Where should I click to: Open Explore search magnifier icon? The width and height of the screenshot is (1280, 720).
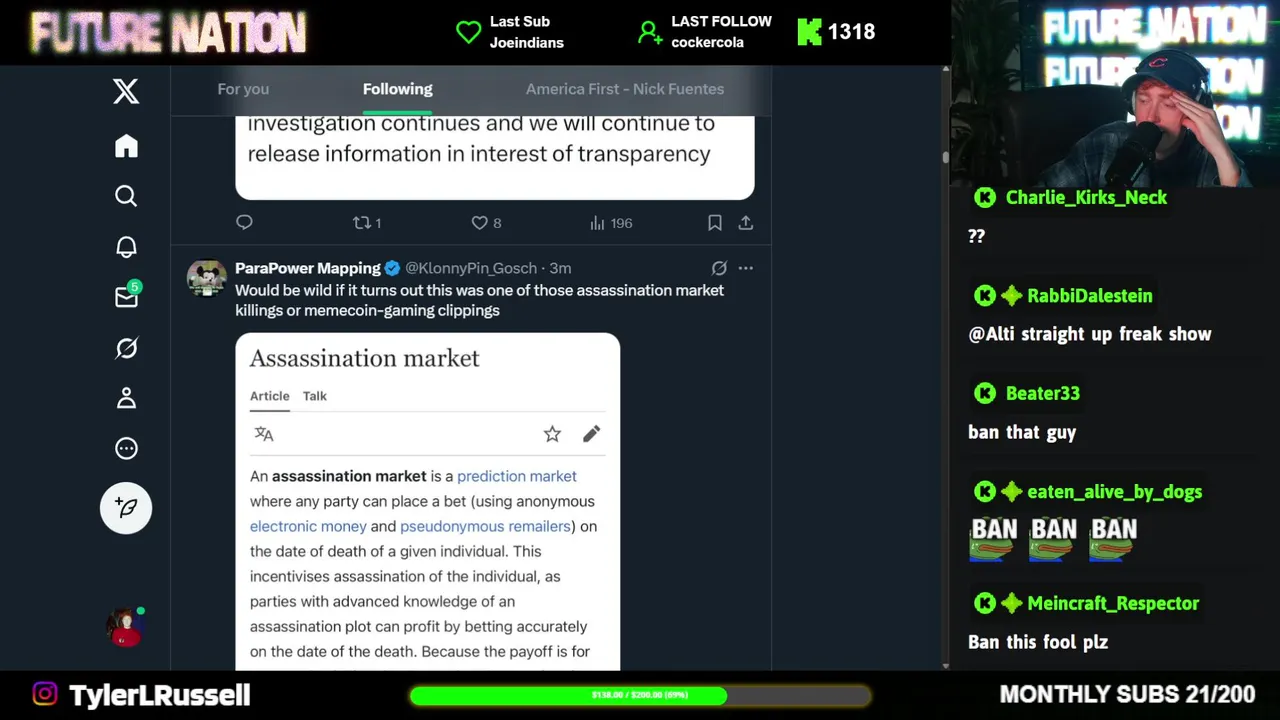pyautogui.click(x=126, y=196)
